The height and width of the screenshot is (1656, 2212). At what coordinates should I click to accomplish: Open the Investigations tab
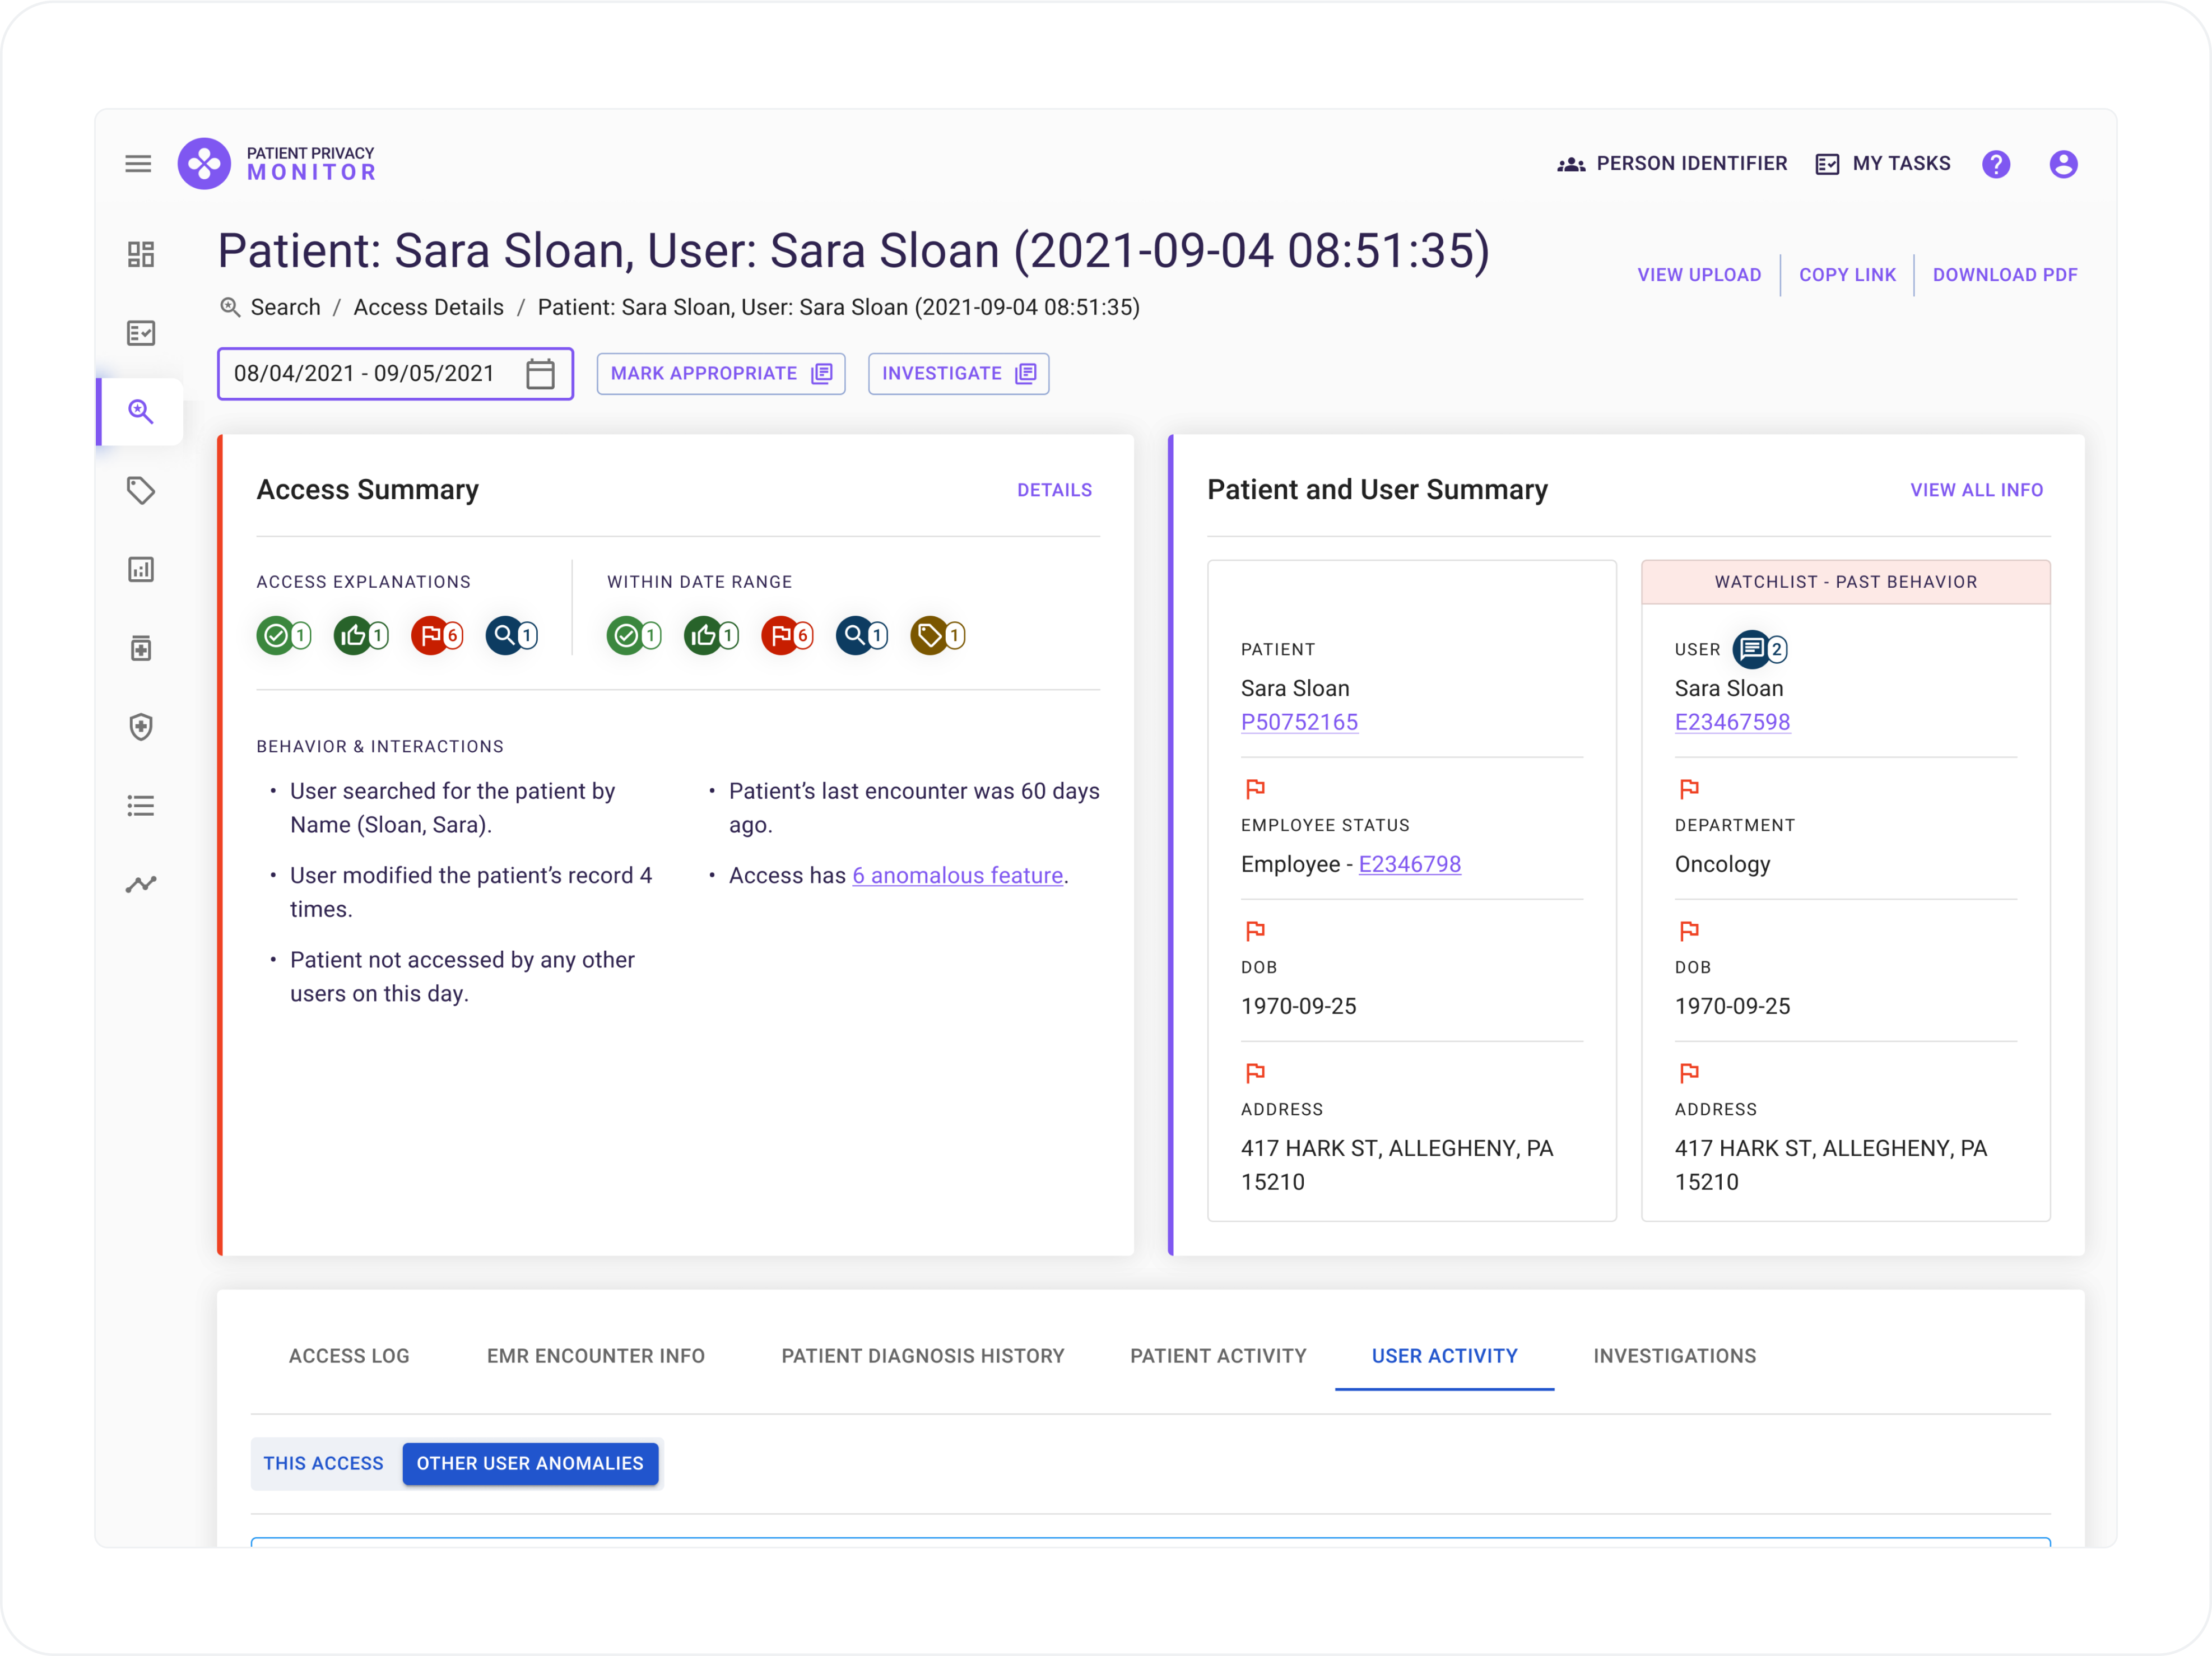1675,1356
